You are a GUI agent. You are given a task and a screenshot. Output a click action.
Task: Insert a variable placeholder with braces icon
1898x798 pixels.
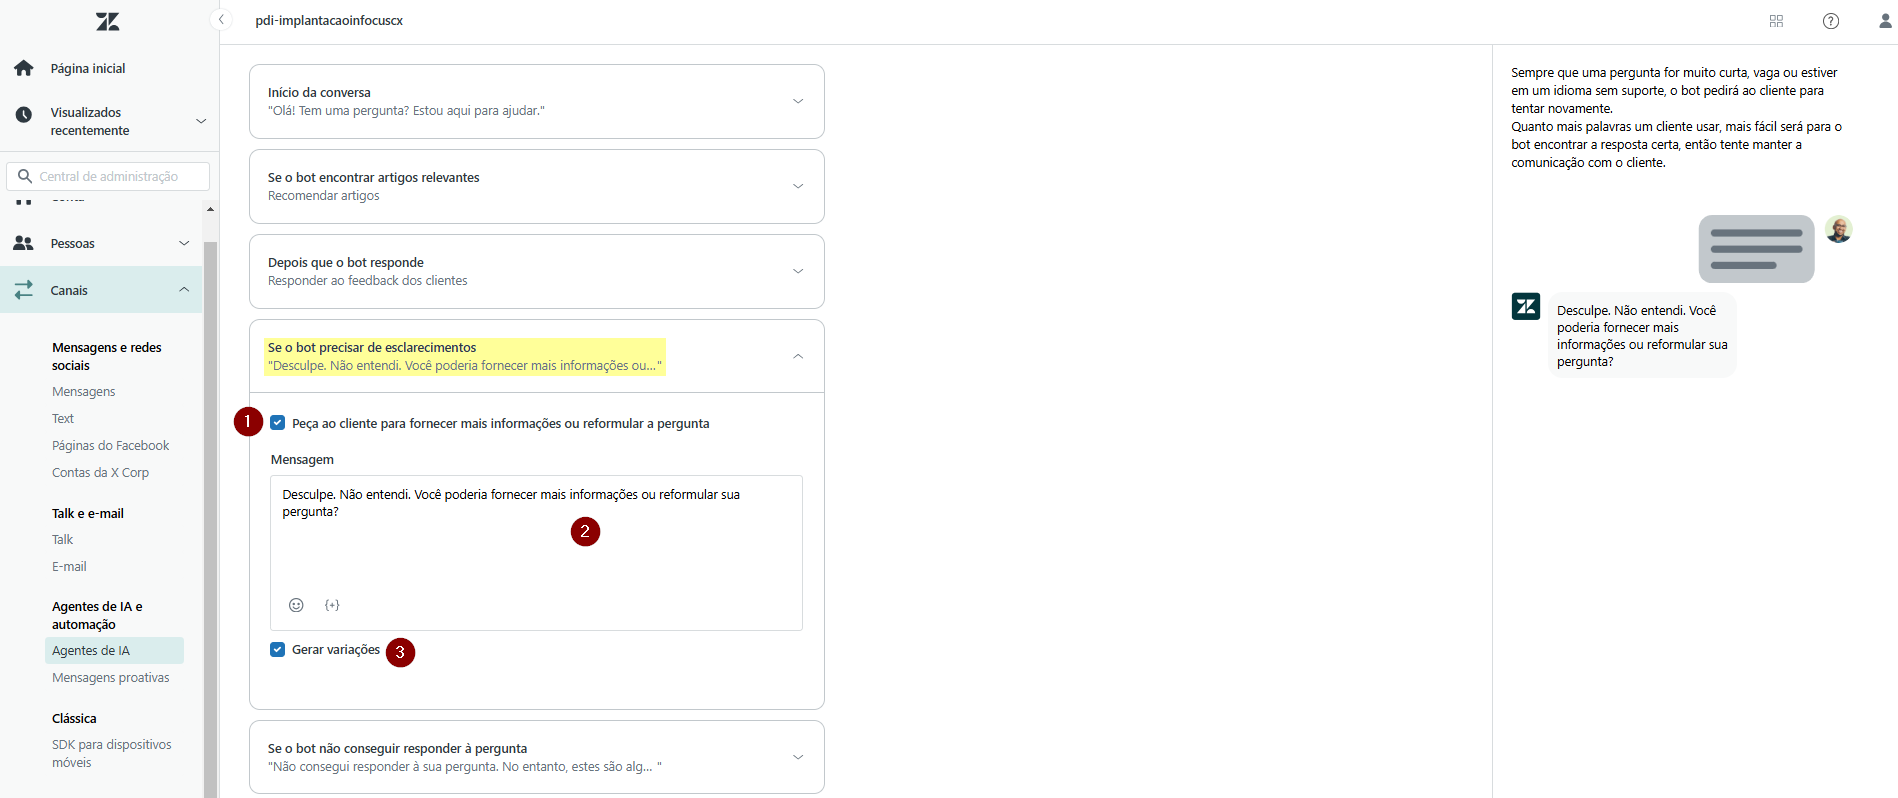[332, 605]
